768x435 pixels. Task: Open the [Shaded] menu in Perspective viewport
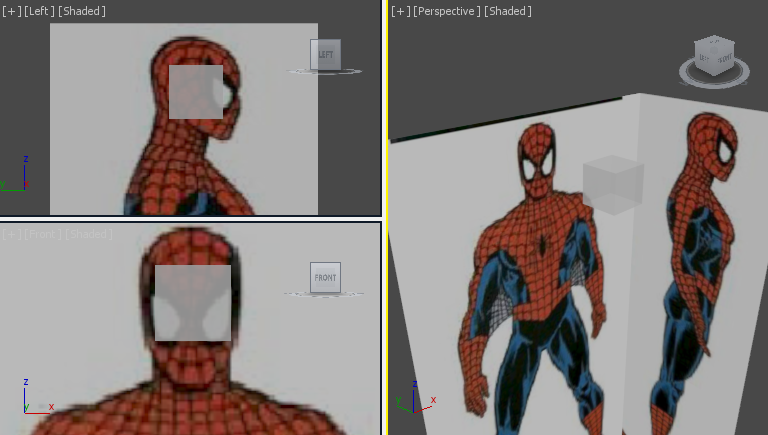click(507, 11)
